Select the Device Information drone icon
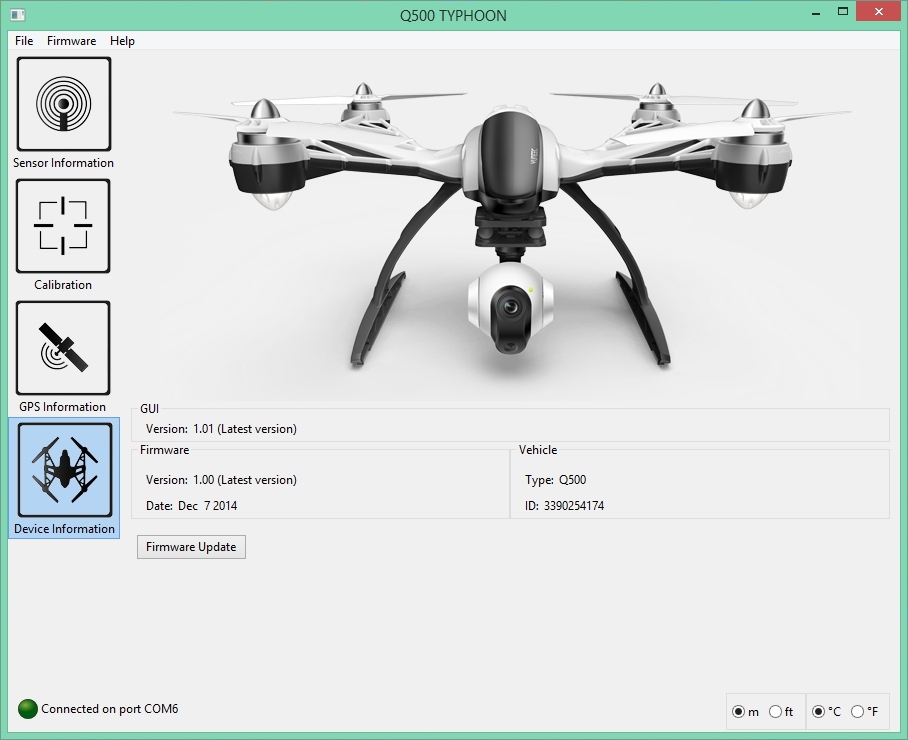This screenshot has height=740, width=908. 64,470
